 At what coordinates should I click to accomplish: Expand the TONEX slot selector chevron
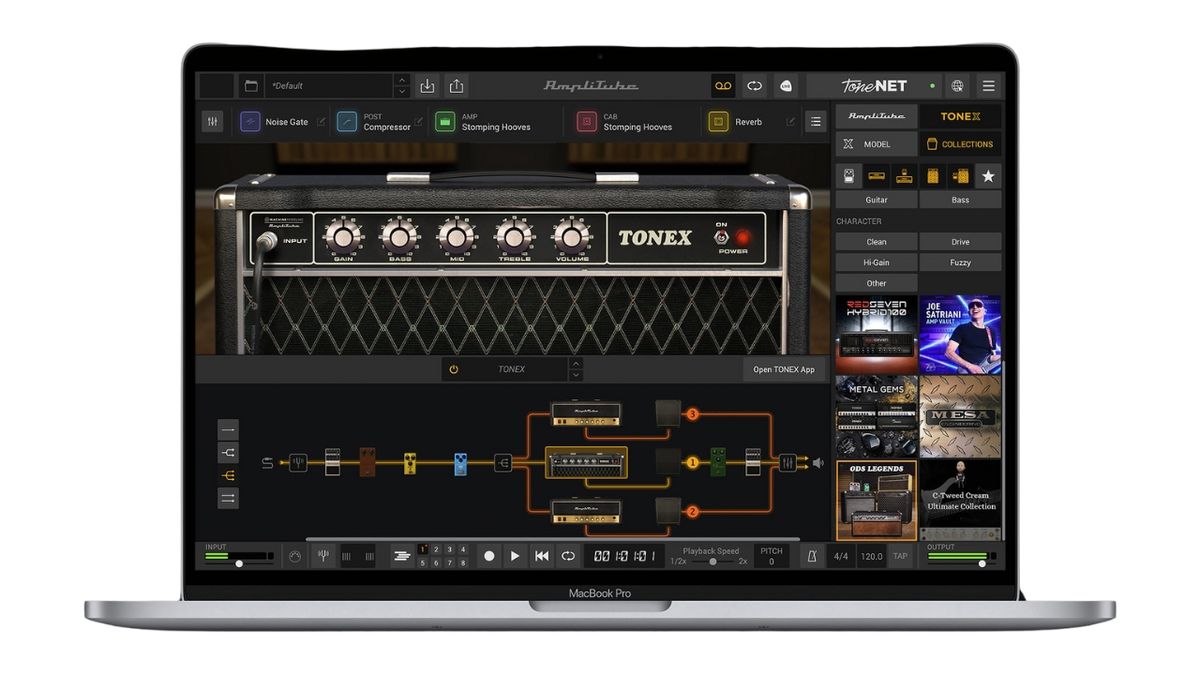point(577,368)
